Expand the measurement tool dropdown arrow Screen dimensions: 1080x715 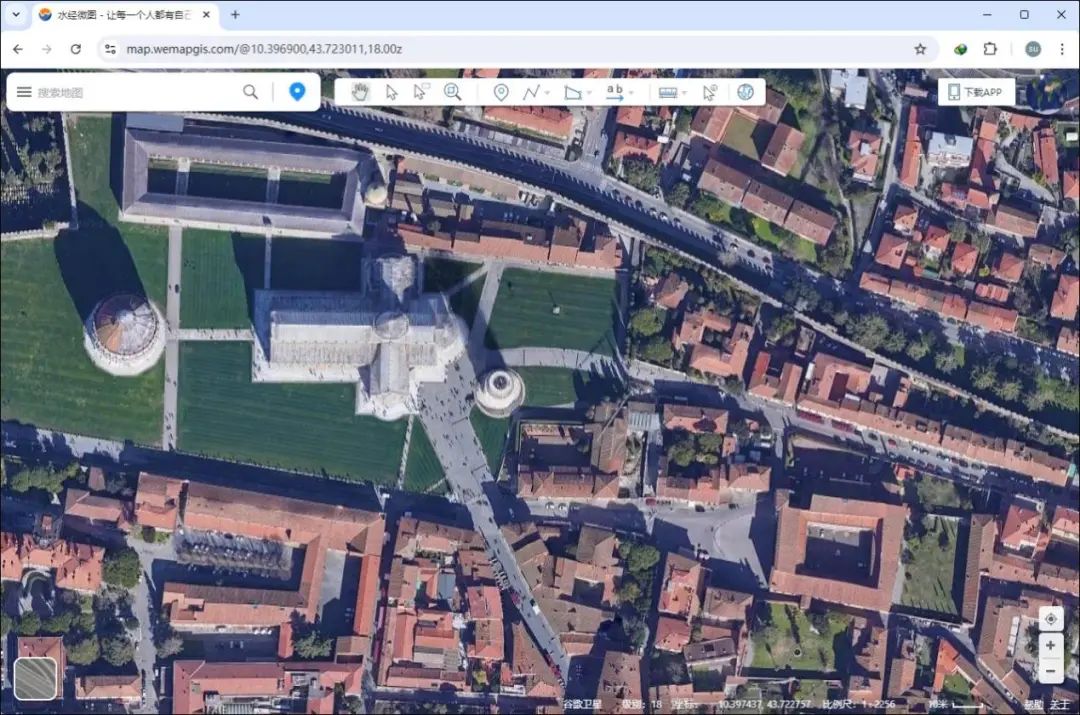pos(685,93)
